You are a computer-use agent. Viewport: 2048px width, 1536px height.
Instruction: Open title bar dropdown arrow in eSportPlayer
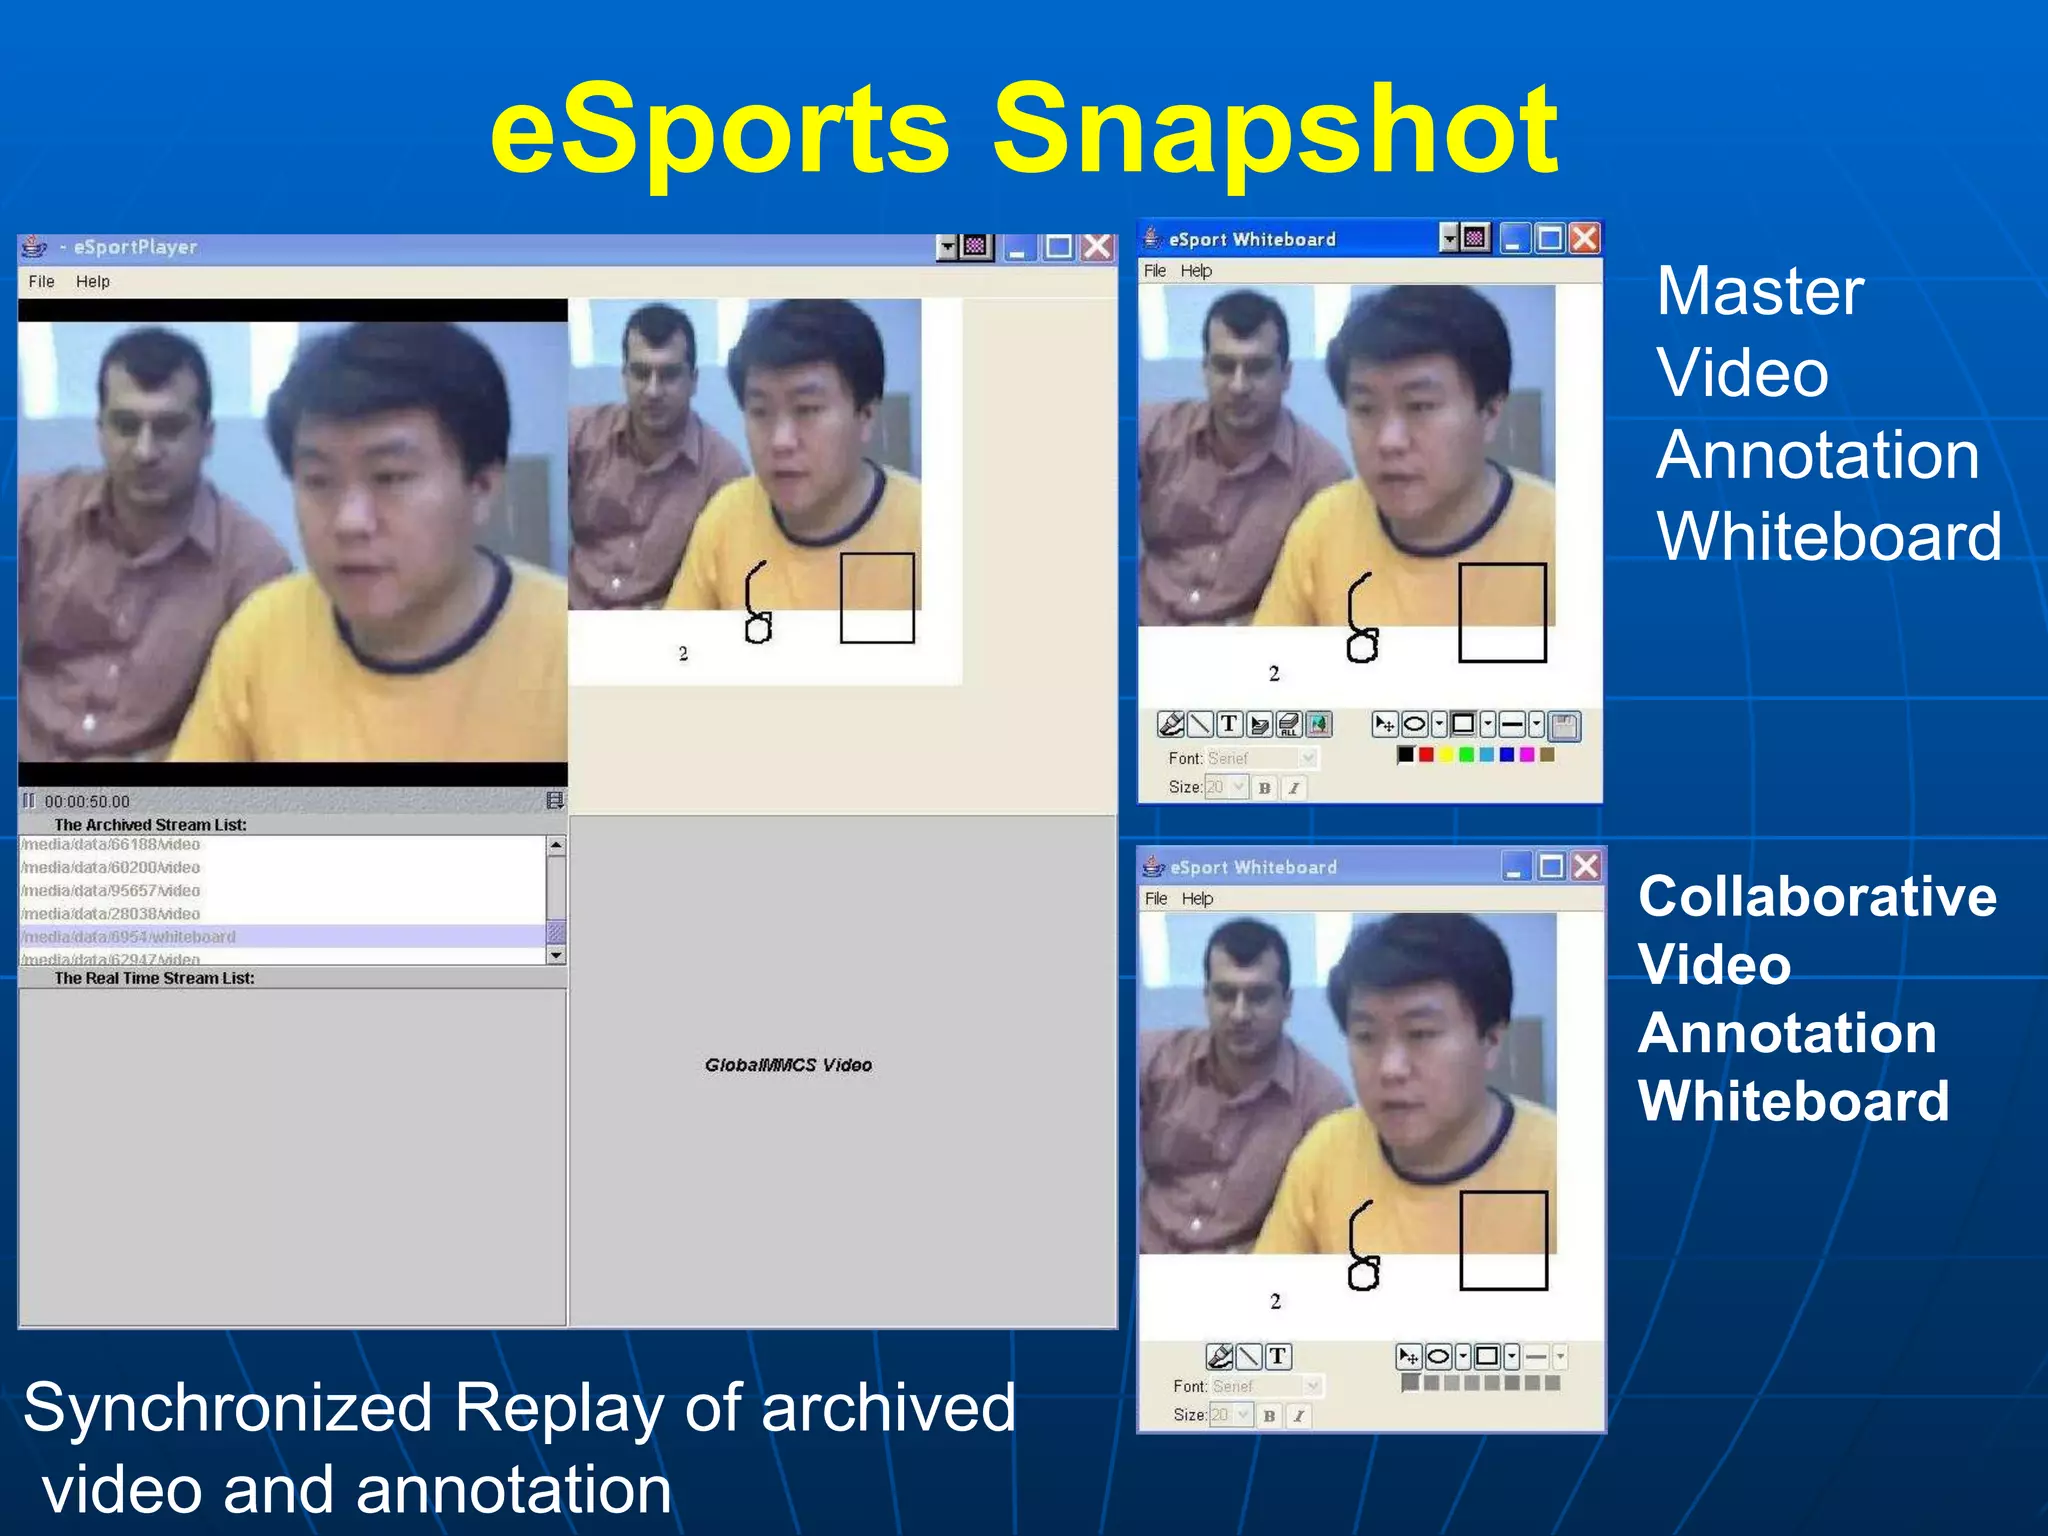[x=947, y=246]
